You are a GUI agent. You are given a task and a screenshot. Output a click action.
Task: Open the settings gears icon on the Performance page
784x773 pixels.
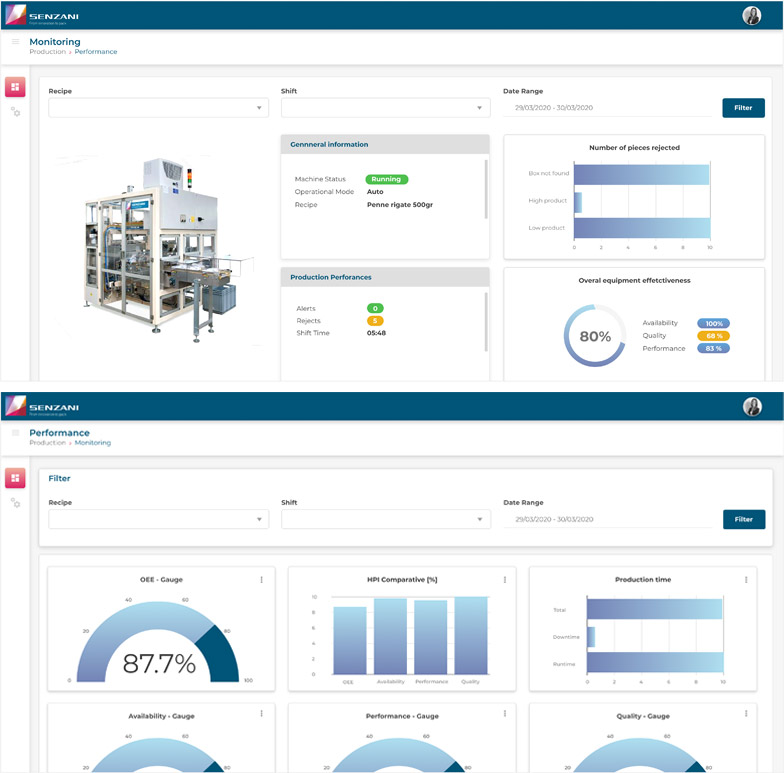coord(16,503)
